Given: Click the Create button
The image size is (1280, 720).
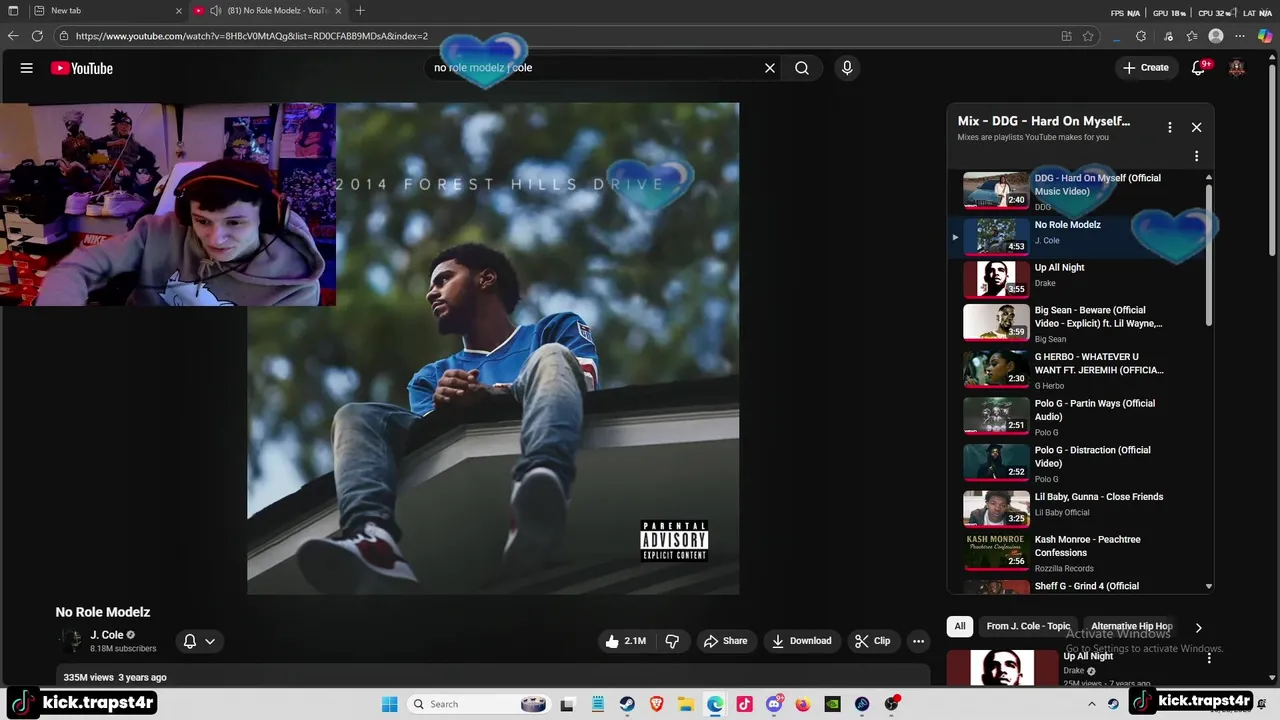Looking at the screenshot, I should tap(1145, 68).
